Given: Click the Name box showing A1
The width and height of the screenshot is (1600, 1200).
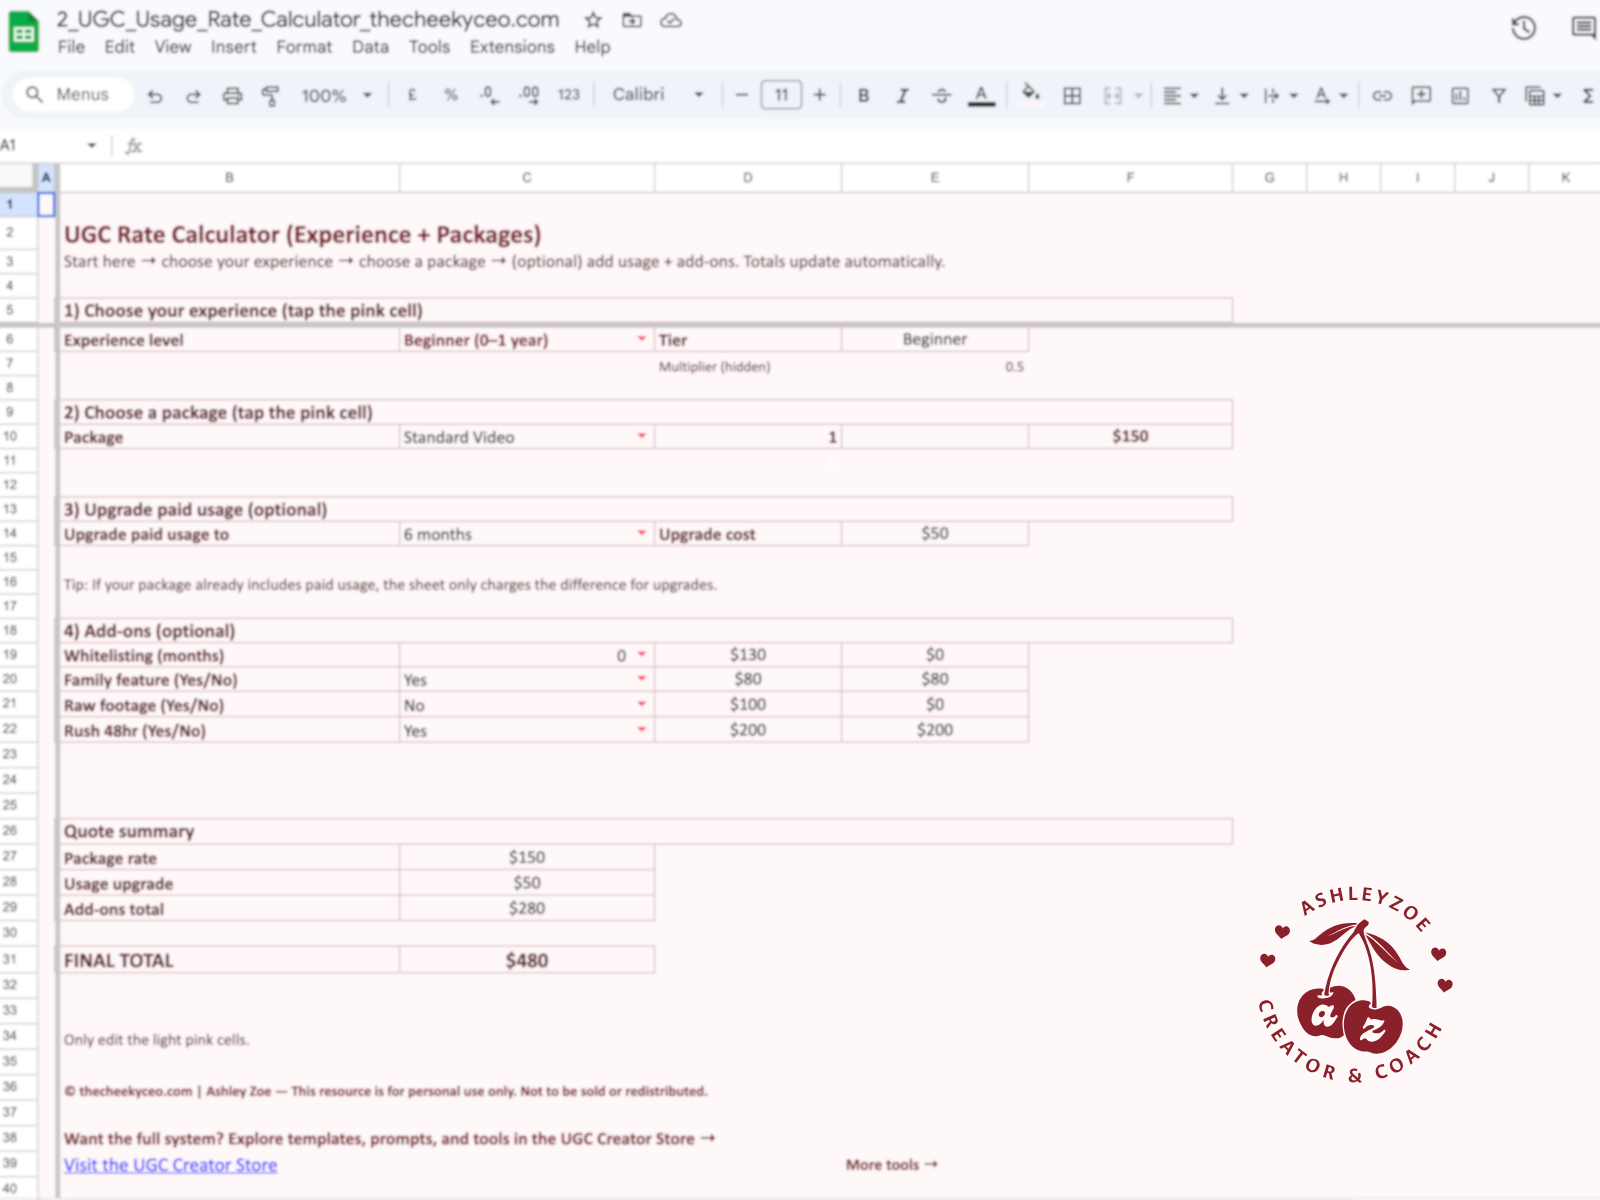Looking at the screenshot, I should tap(45, 145).
